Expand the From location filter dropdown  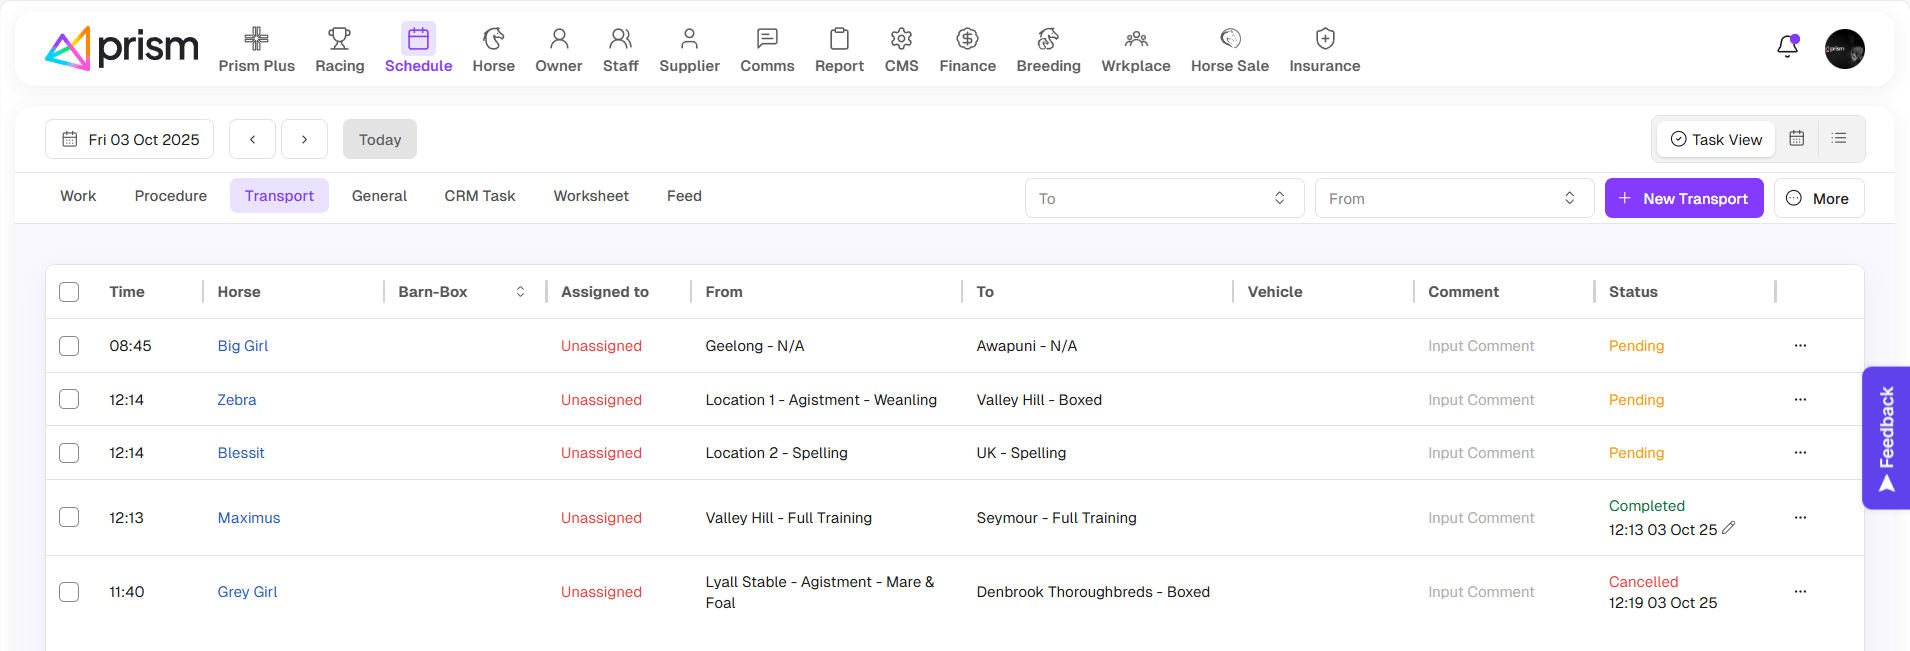(1454, 199)
